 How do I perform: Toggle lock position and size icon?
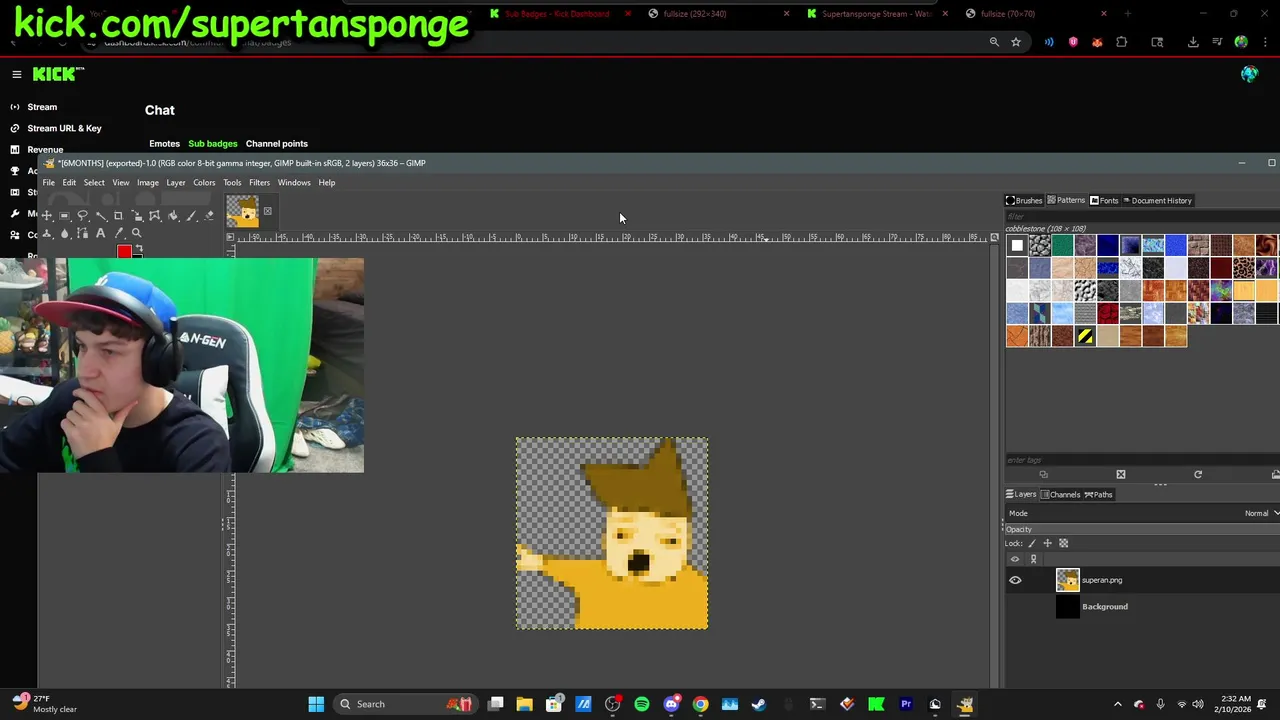1047,543
